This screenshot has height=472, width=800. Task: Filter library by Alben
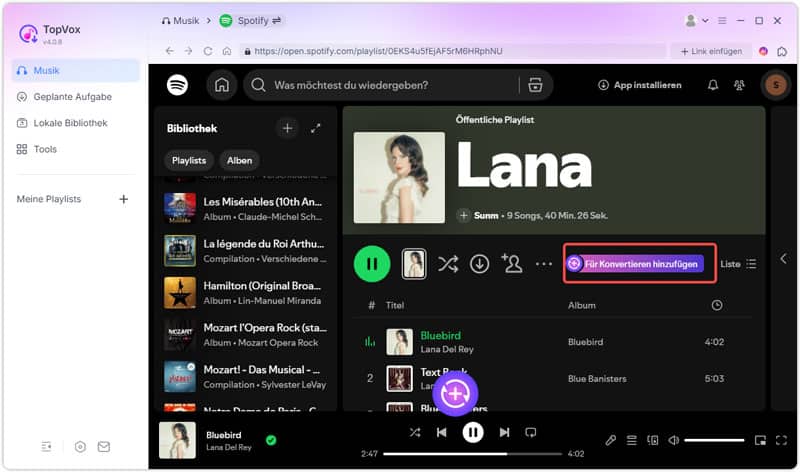(239, 160)
